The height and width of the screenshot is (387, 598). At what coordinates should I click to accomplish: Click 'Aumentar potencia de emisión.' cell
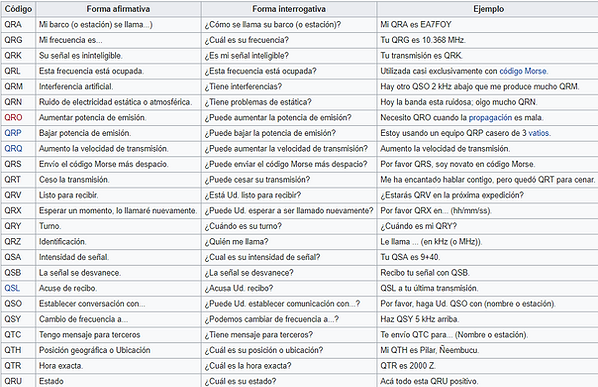(x=118, y=117)
